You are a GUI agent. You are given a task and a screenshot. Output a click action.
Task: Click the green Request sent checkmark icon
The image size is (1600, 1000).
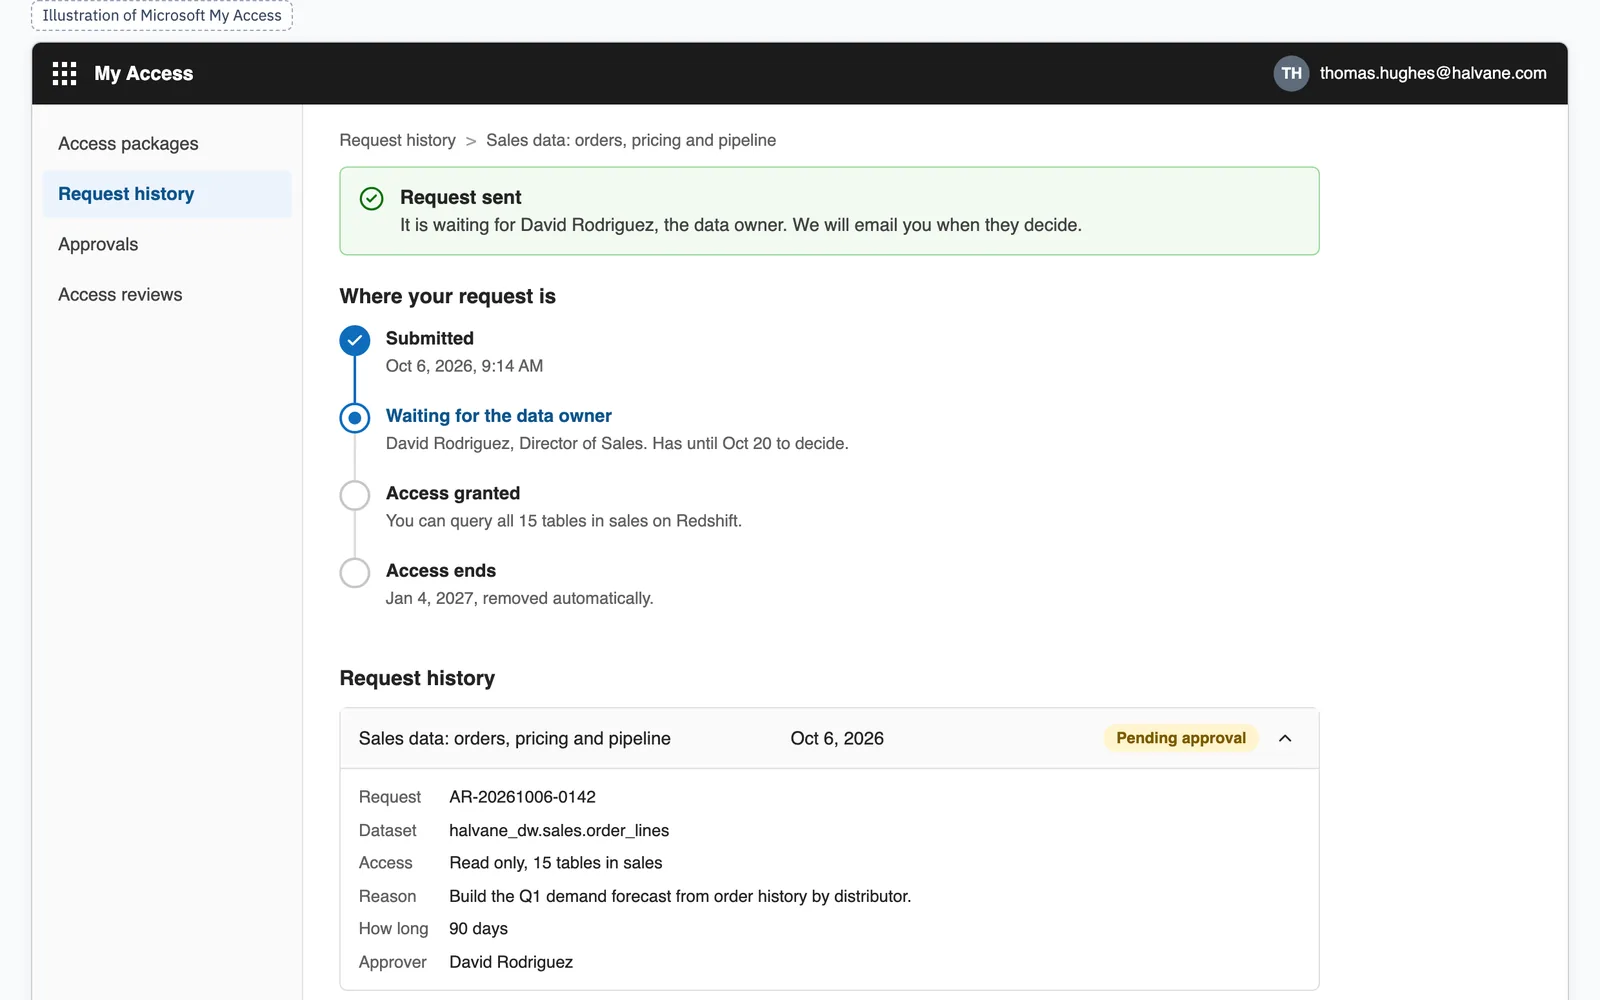coord(371,198)
